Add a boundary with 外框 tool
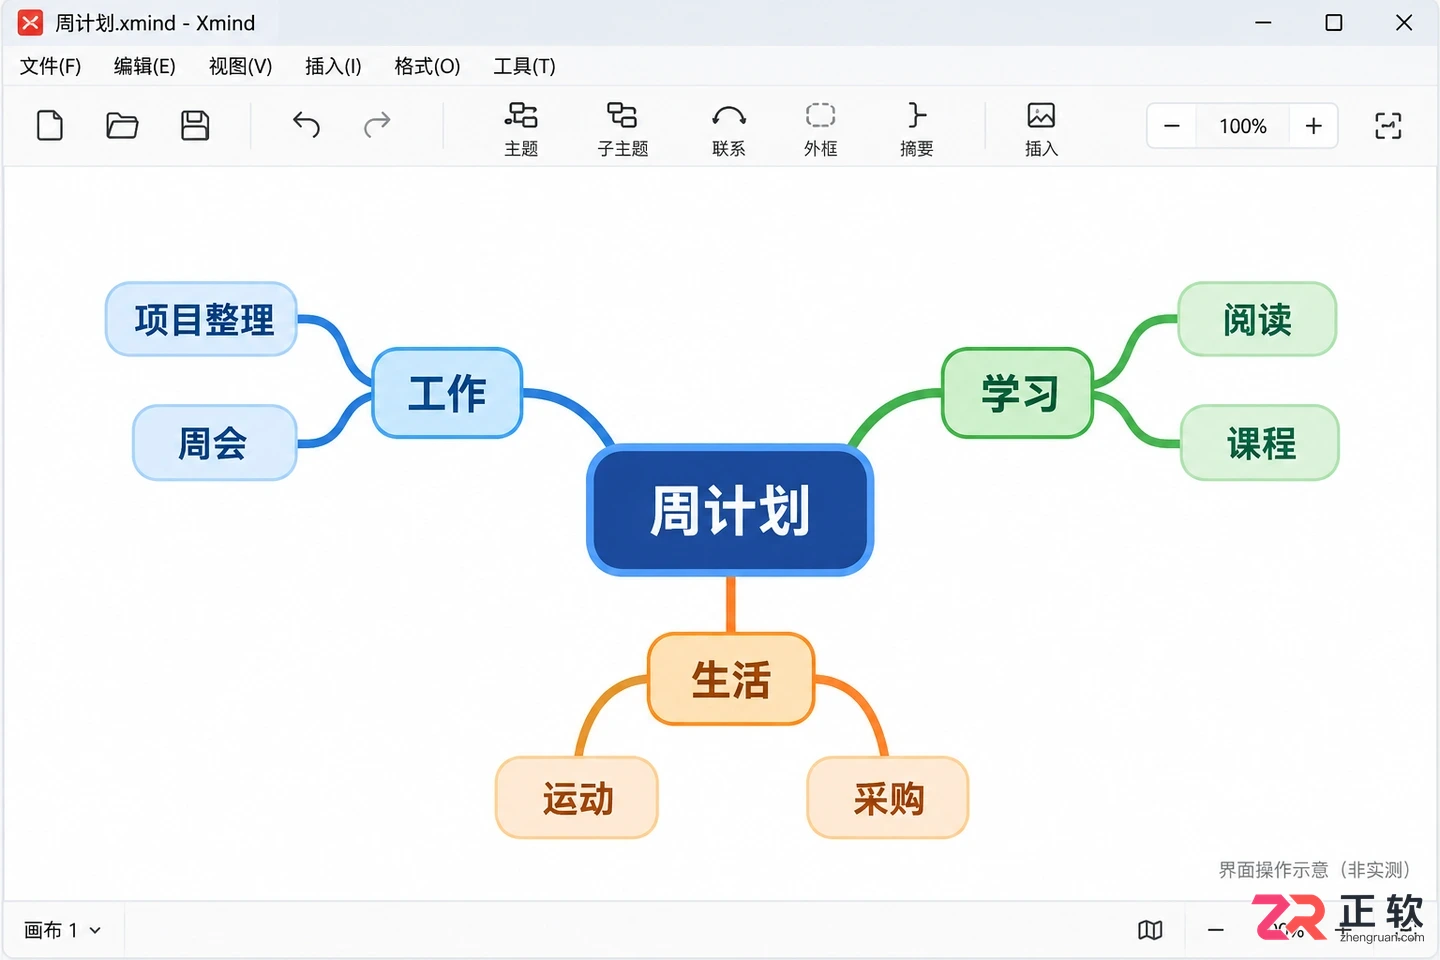This screenshot has height=960, width=1440. pos(820,129)
